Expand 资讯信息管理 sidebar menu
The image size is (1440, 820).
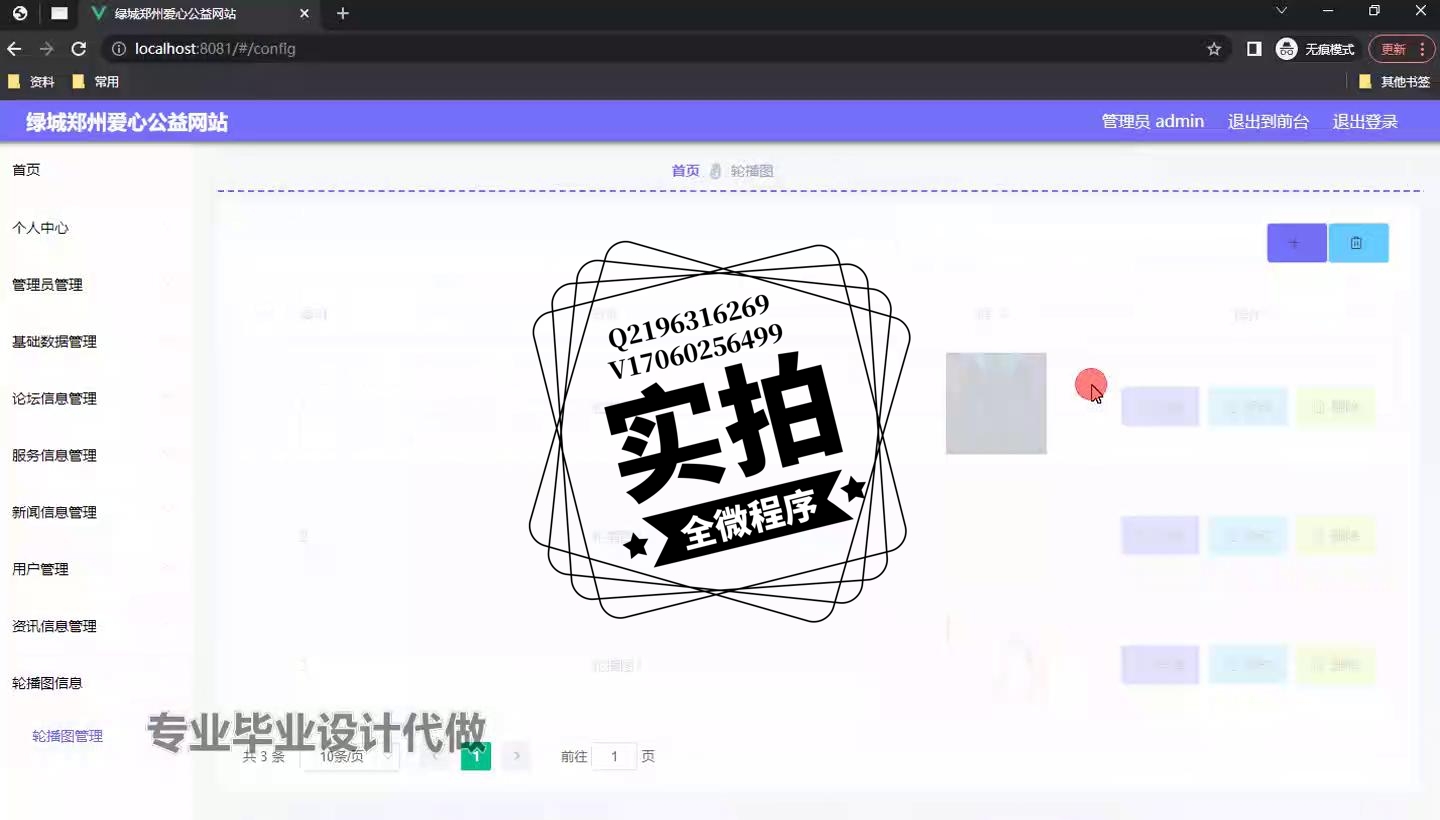(96, 627)
